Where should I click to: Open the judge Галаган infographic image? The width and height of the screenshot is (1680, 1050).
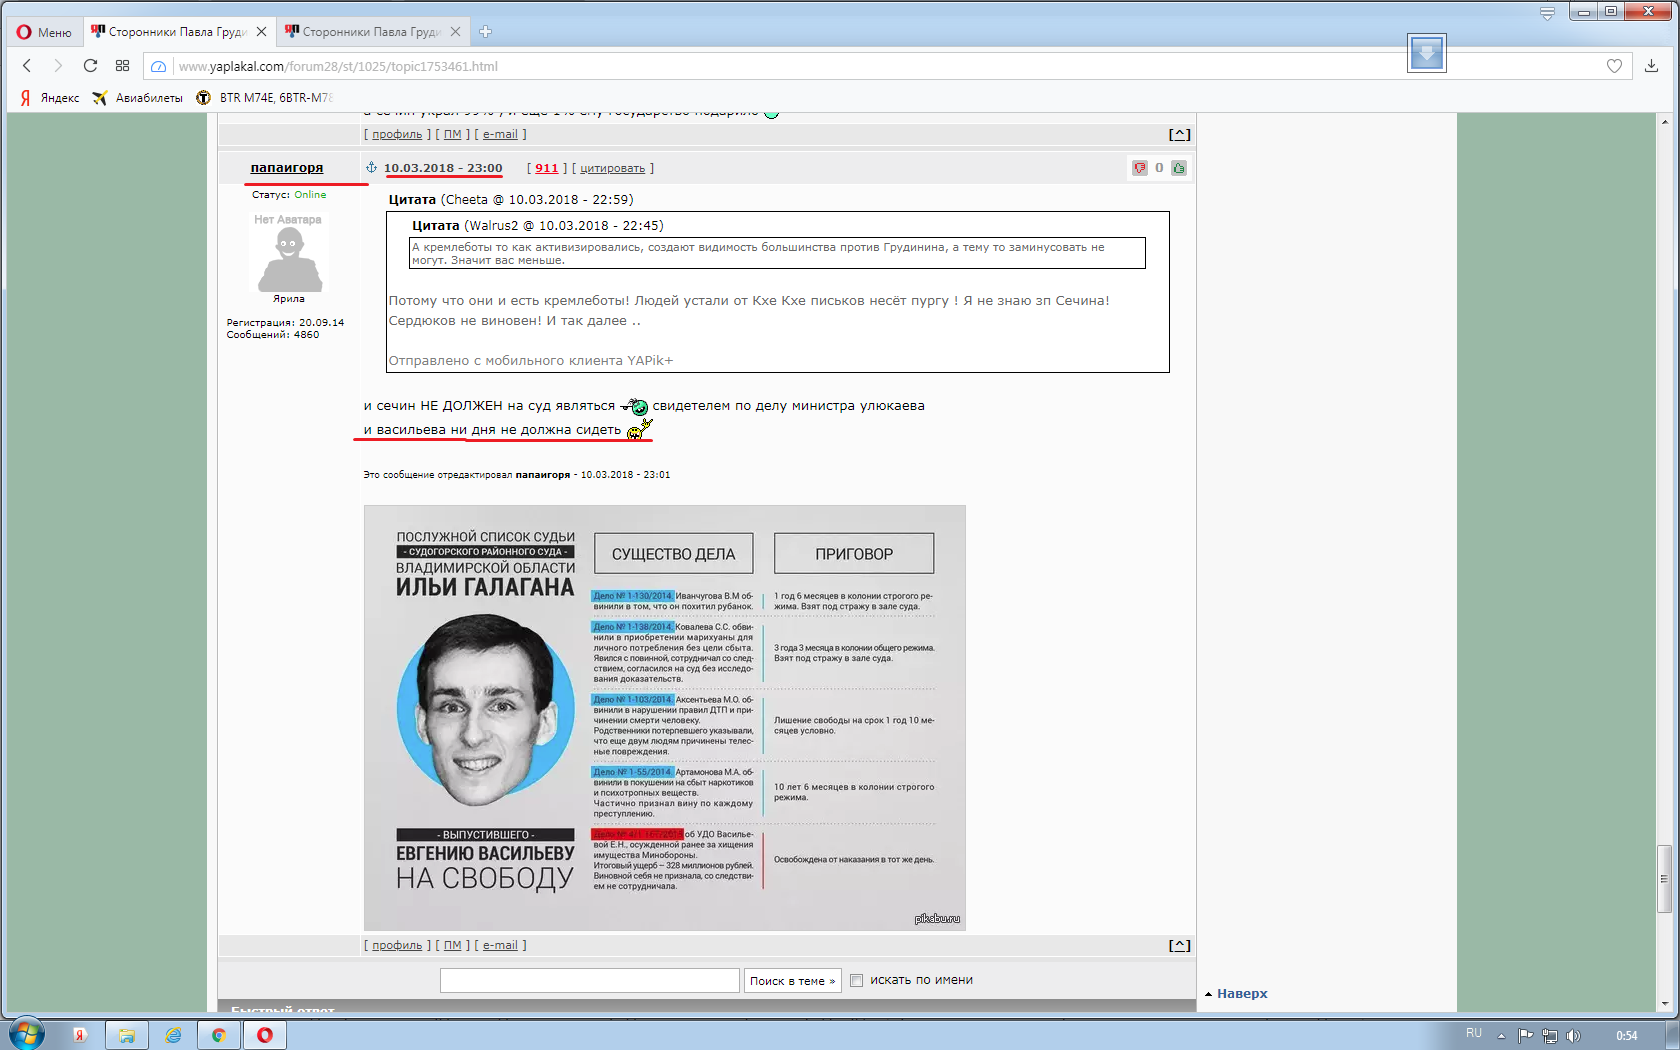(x=665, y=718)
